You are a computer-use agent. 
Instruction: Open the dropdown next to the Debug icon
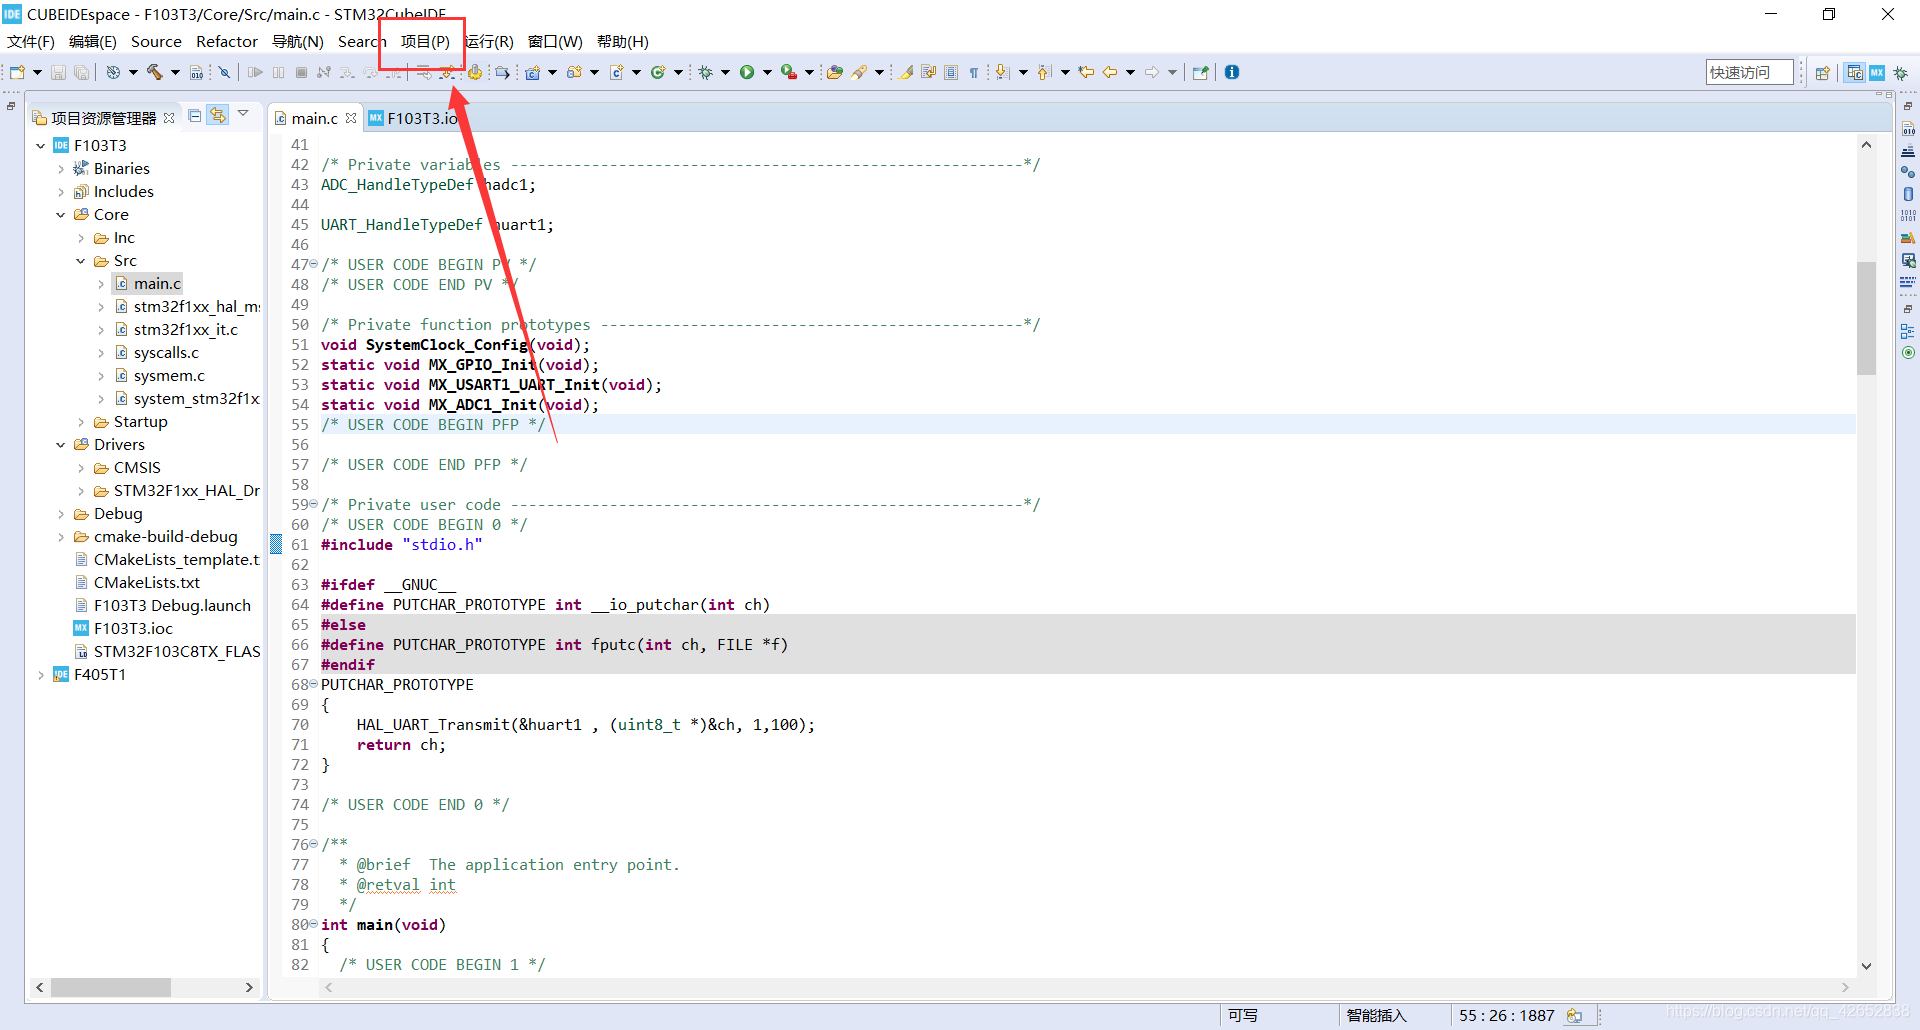pyautogui.click(x=727, y=72)
